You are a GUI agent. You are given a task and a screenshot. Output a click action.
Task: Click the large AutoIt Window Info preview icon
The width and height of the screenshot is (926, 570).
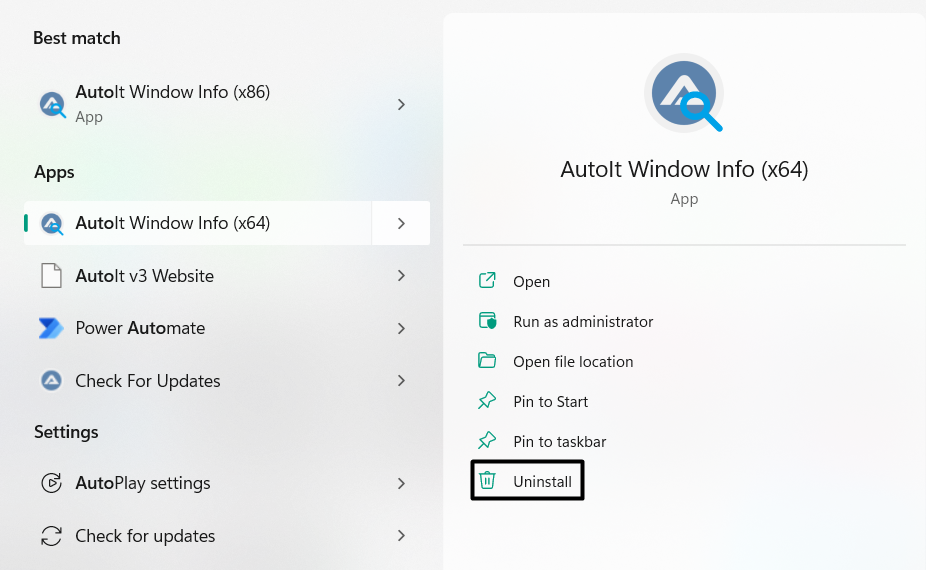[684, 93]
